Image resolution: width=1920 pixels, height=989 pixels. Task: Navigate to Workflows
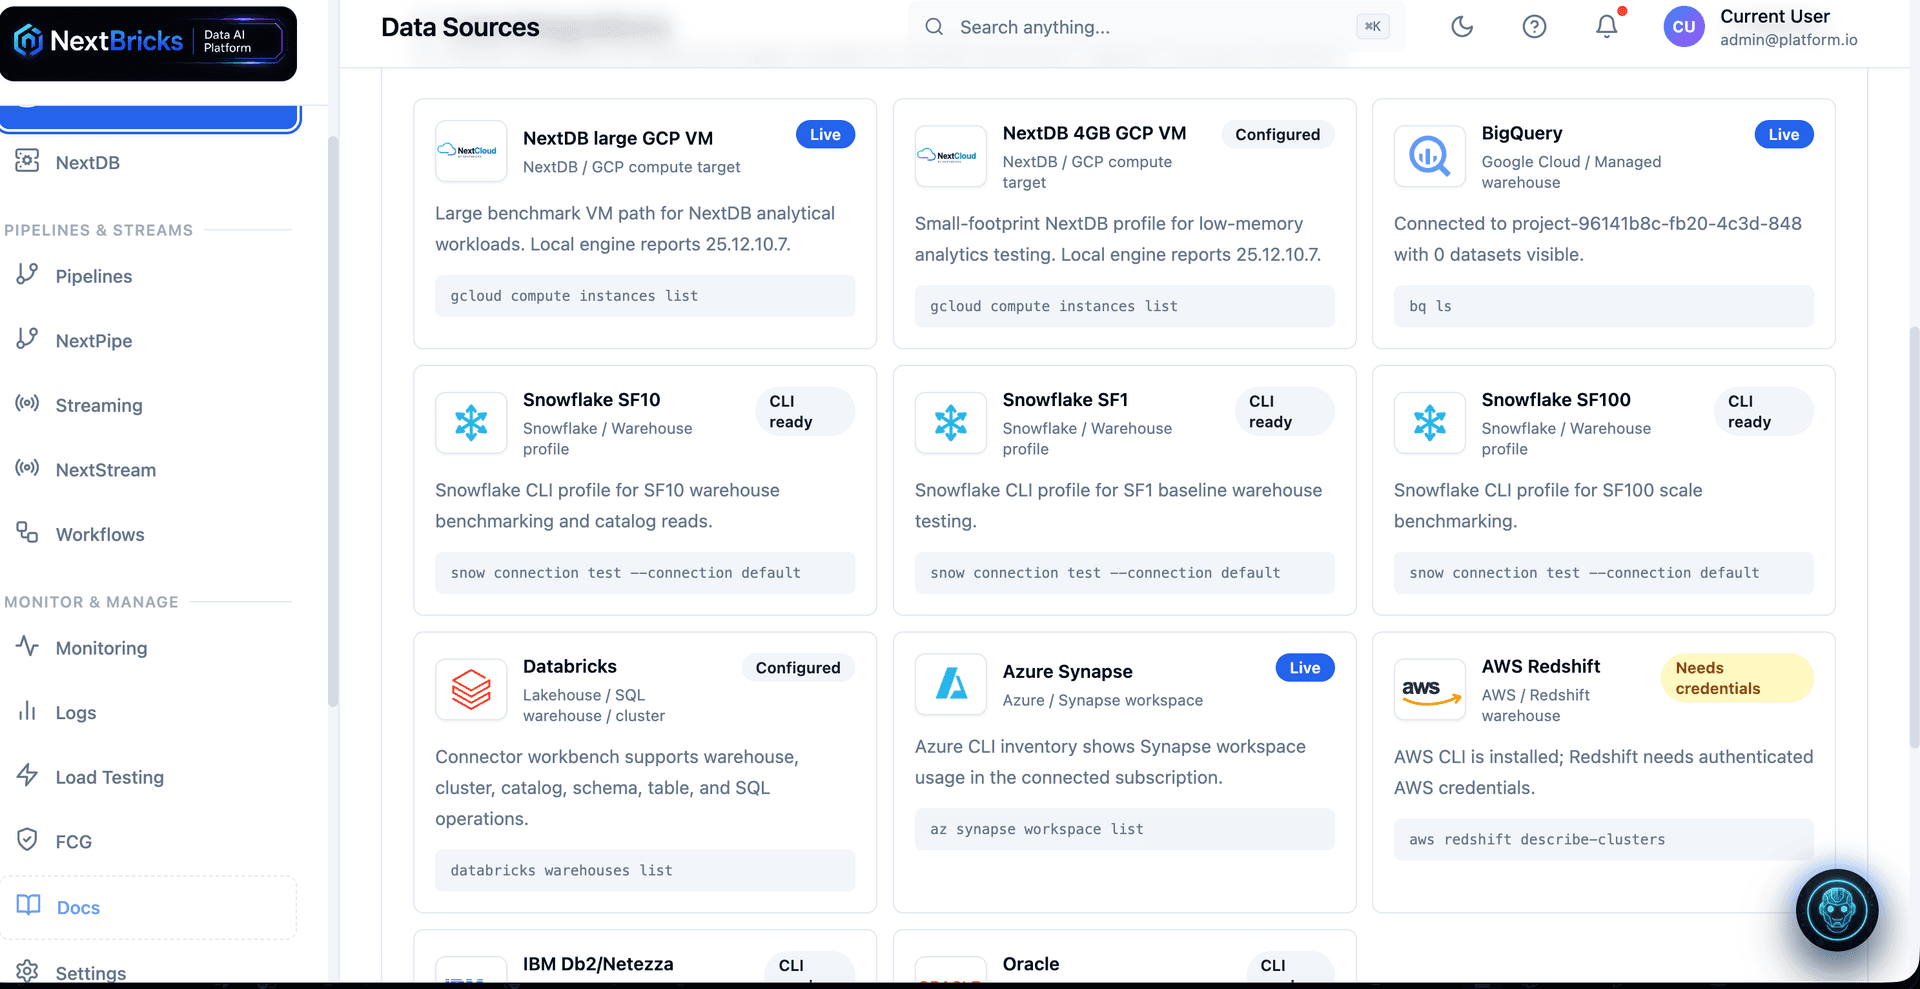(x=100, y=534)
